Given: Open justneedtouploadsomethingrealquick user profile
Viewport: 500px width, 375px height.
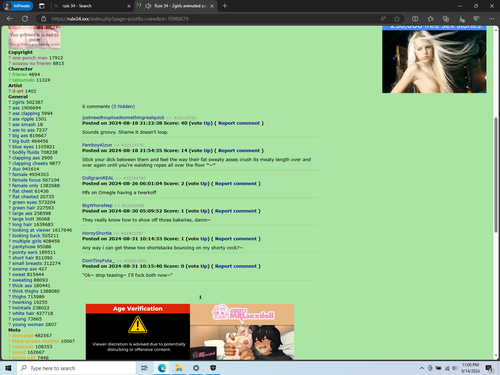Looking at the screenshot, I should tap(123, 117).
